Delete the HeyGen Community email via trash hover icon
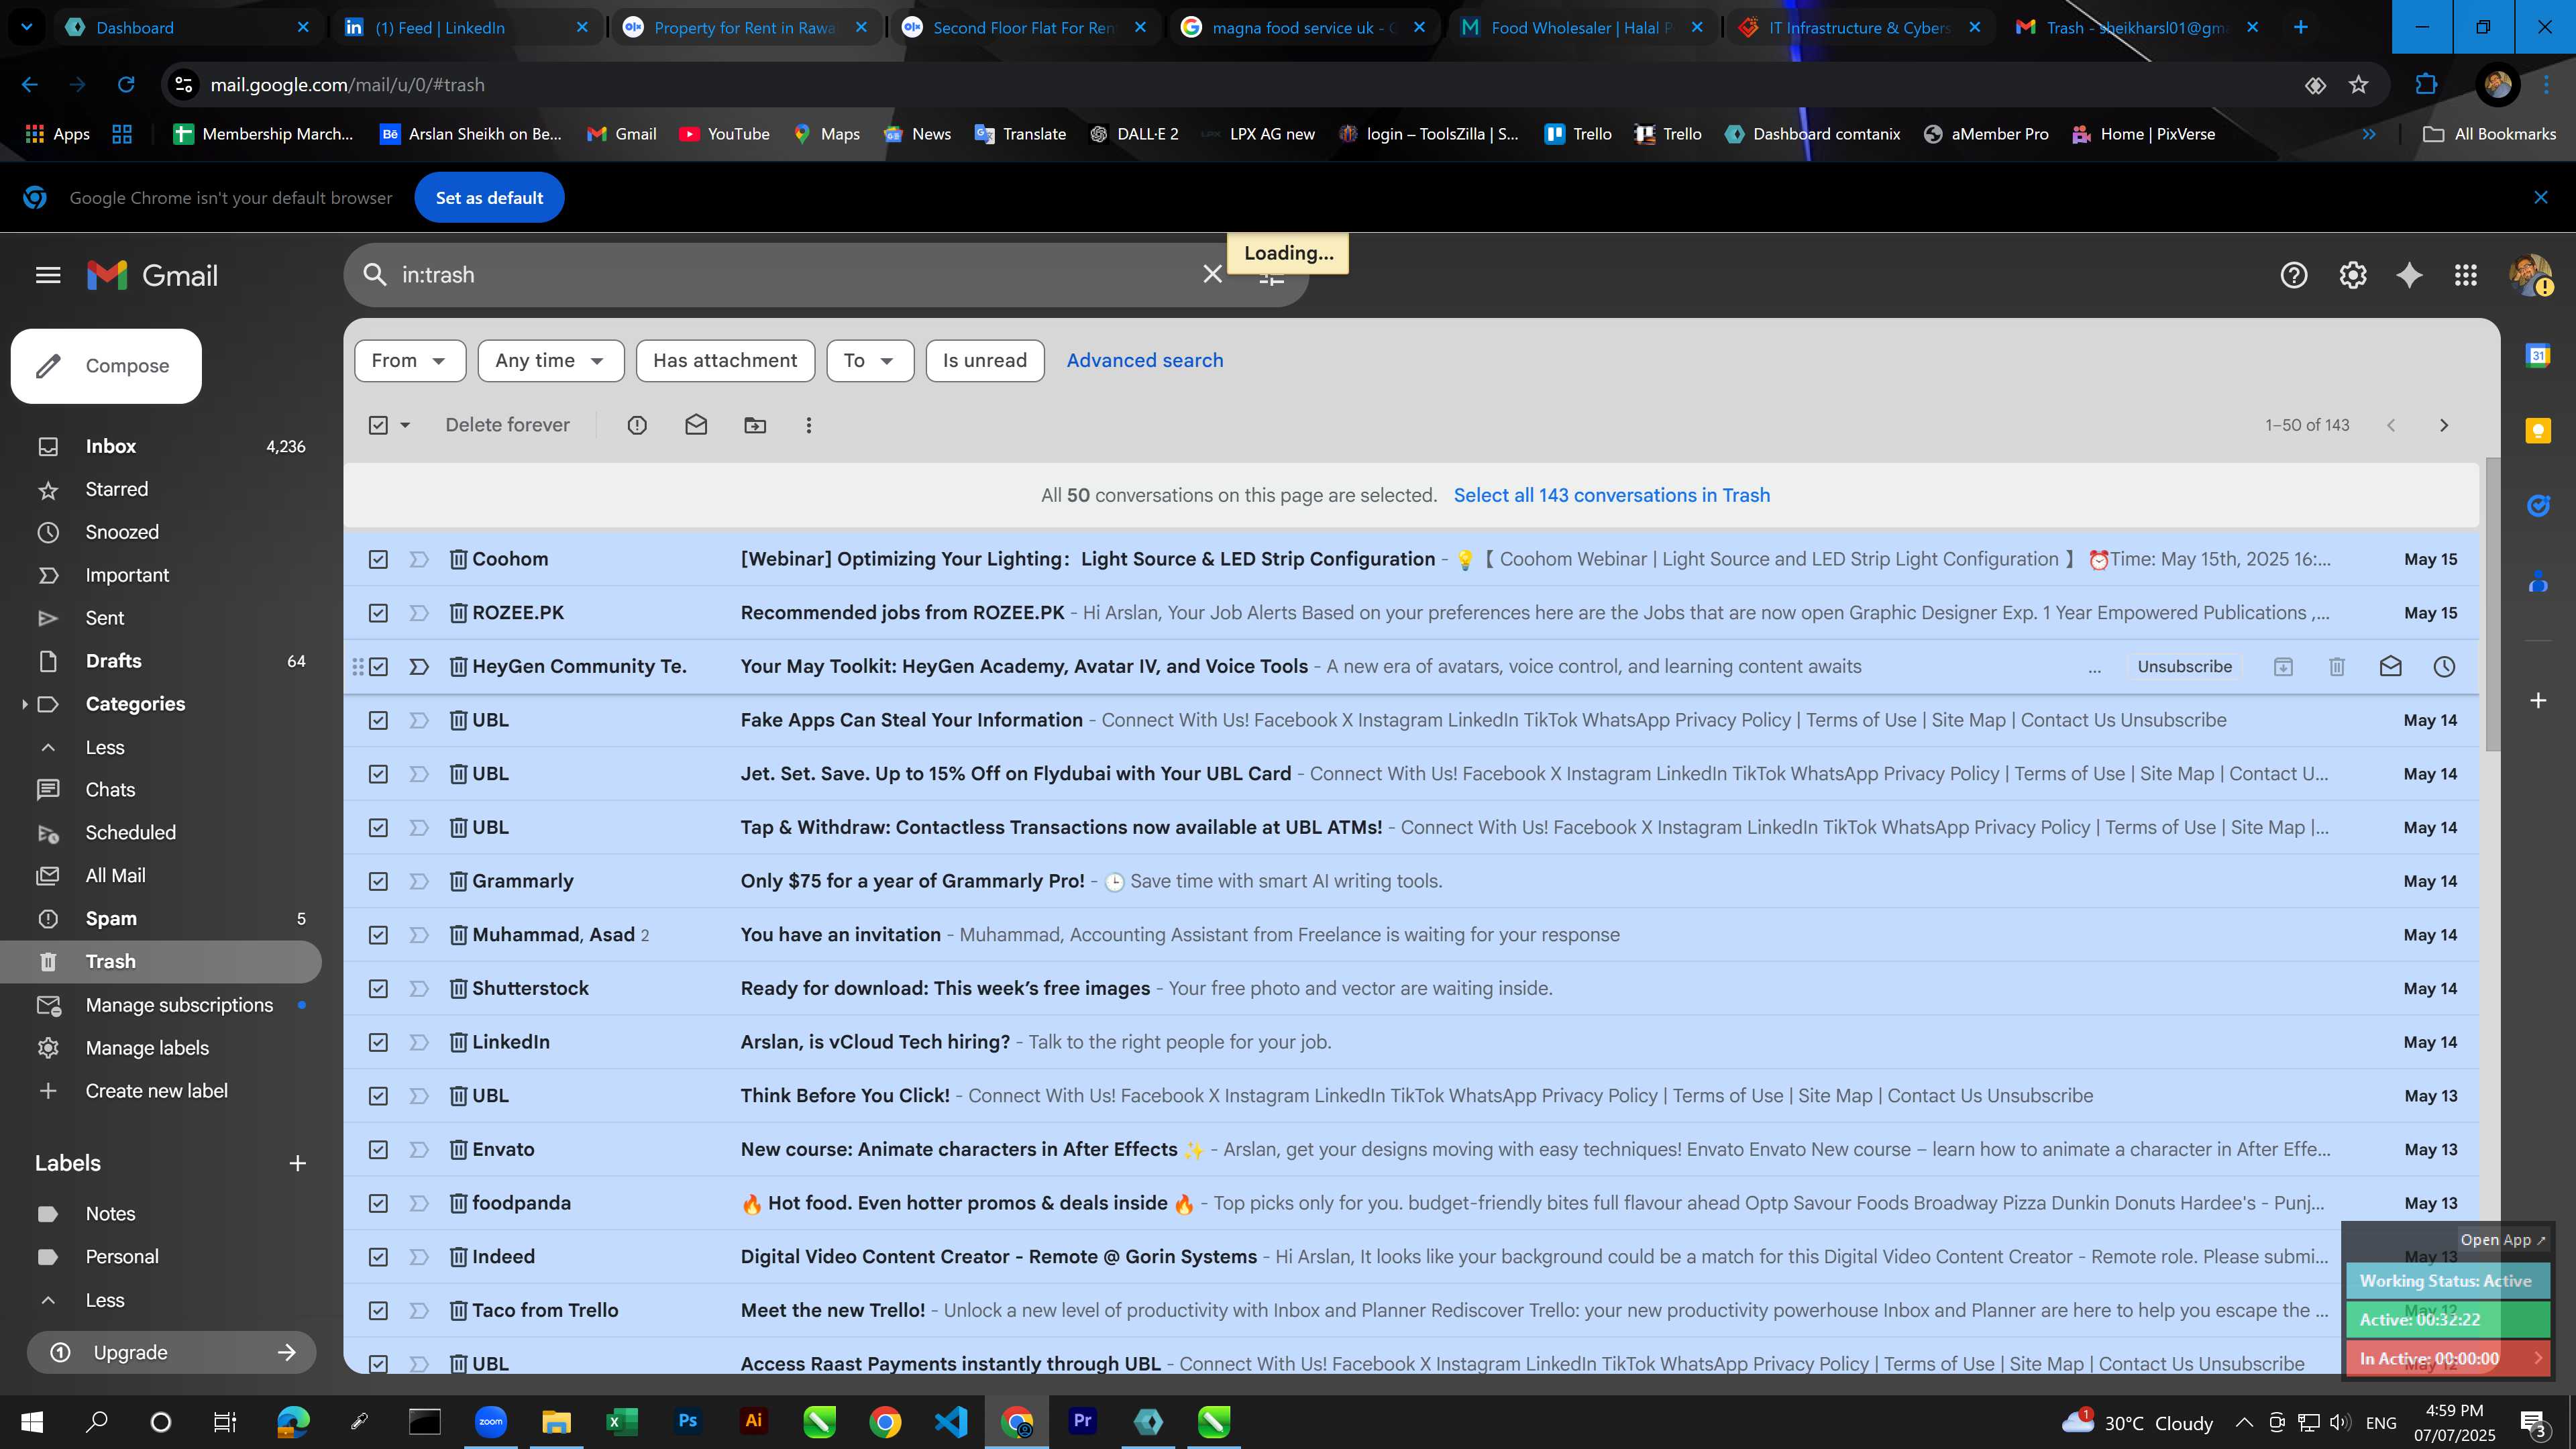Image resolution: width=2576 pixels, height=1449 pixels. (x=2337, y=666)
